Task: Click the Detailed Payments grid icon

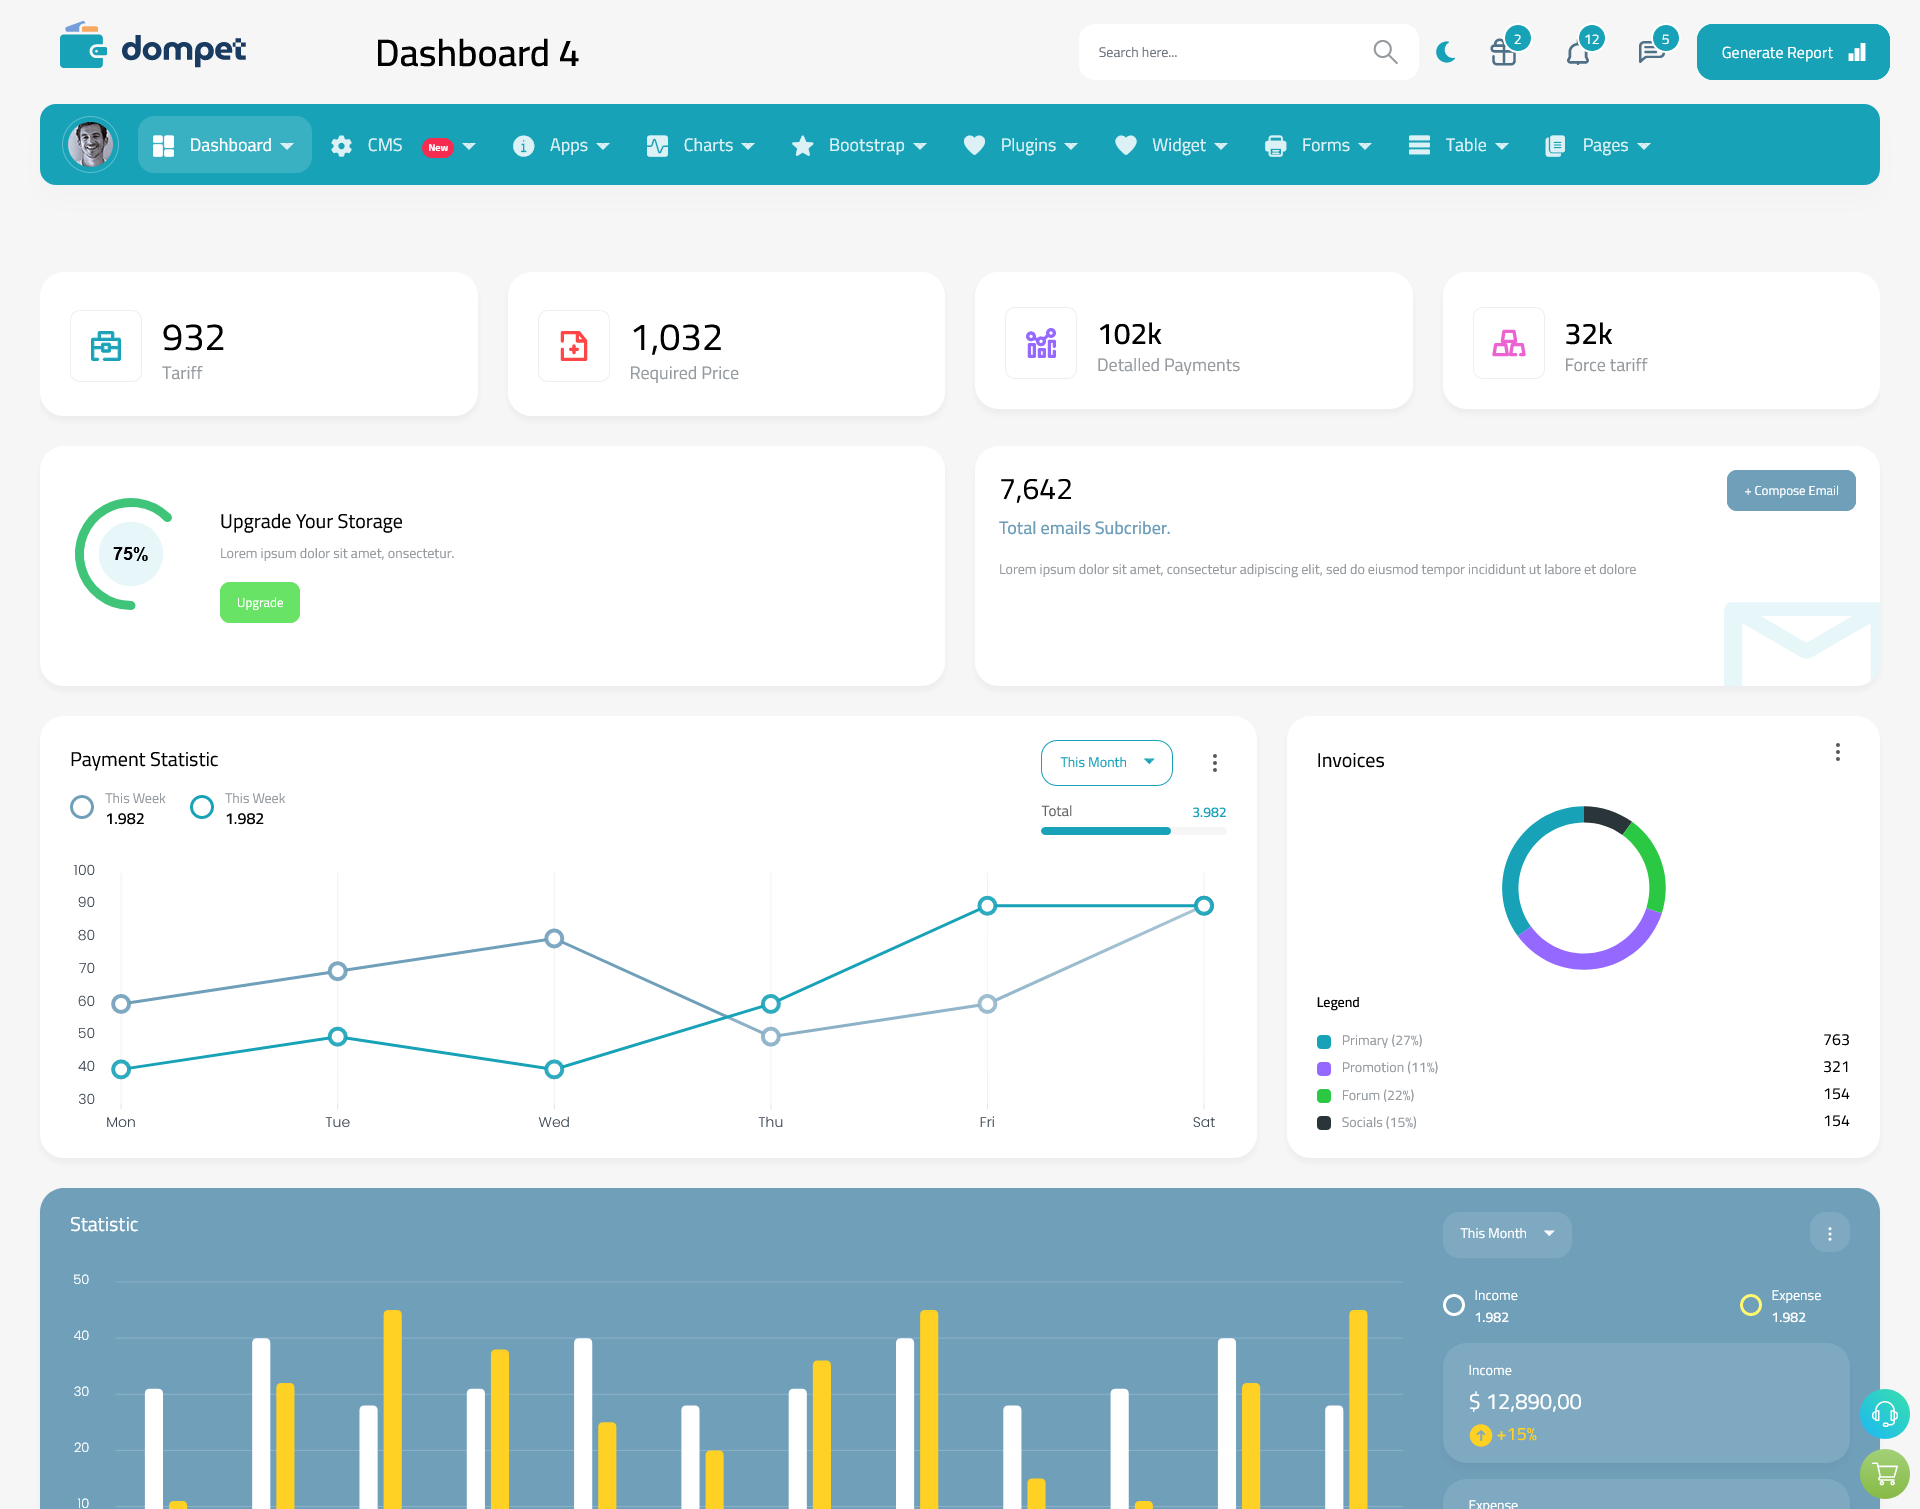Action: tap(1038, 341)
